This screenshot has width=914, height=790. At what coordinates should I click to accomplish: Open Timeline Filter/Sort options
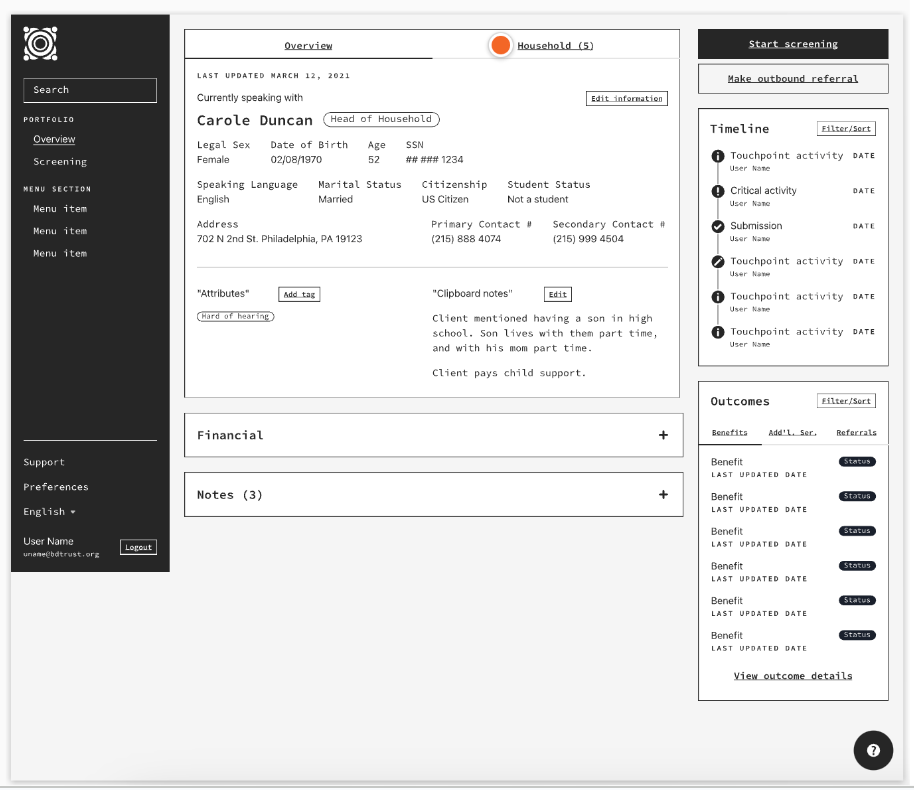coord(846,129)
